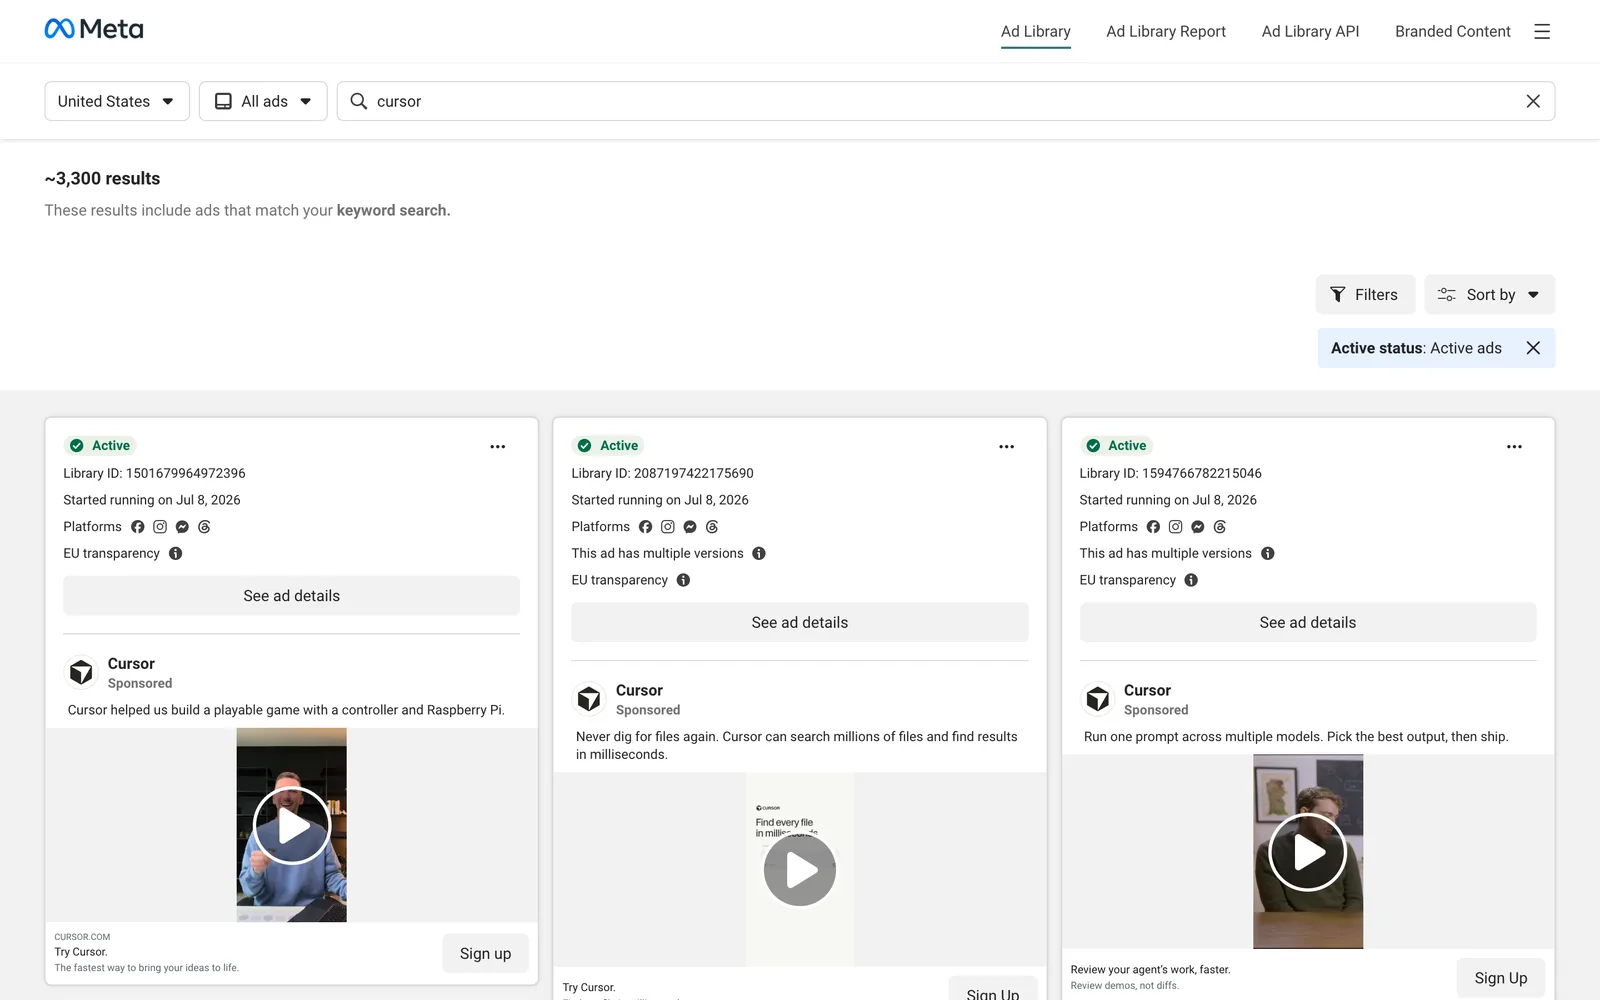The width and height of the screenshot is (1600, 1000).
Task: Open the All ads category dropdown
Action: 263,101
